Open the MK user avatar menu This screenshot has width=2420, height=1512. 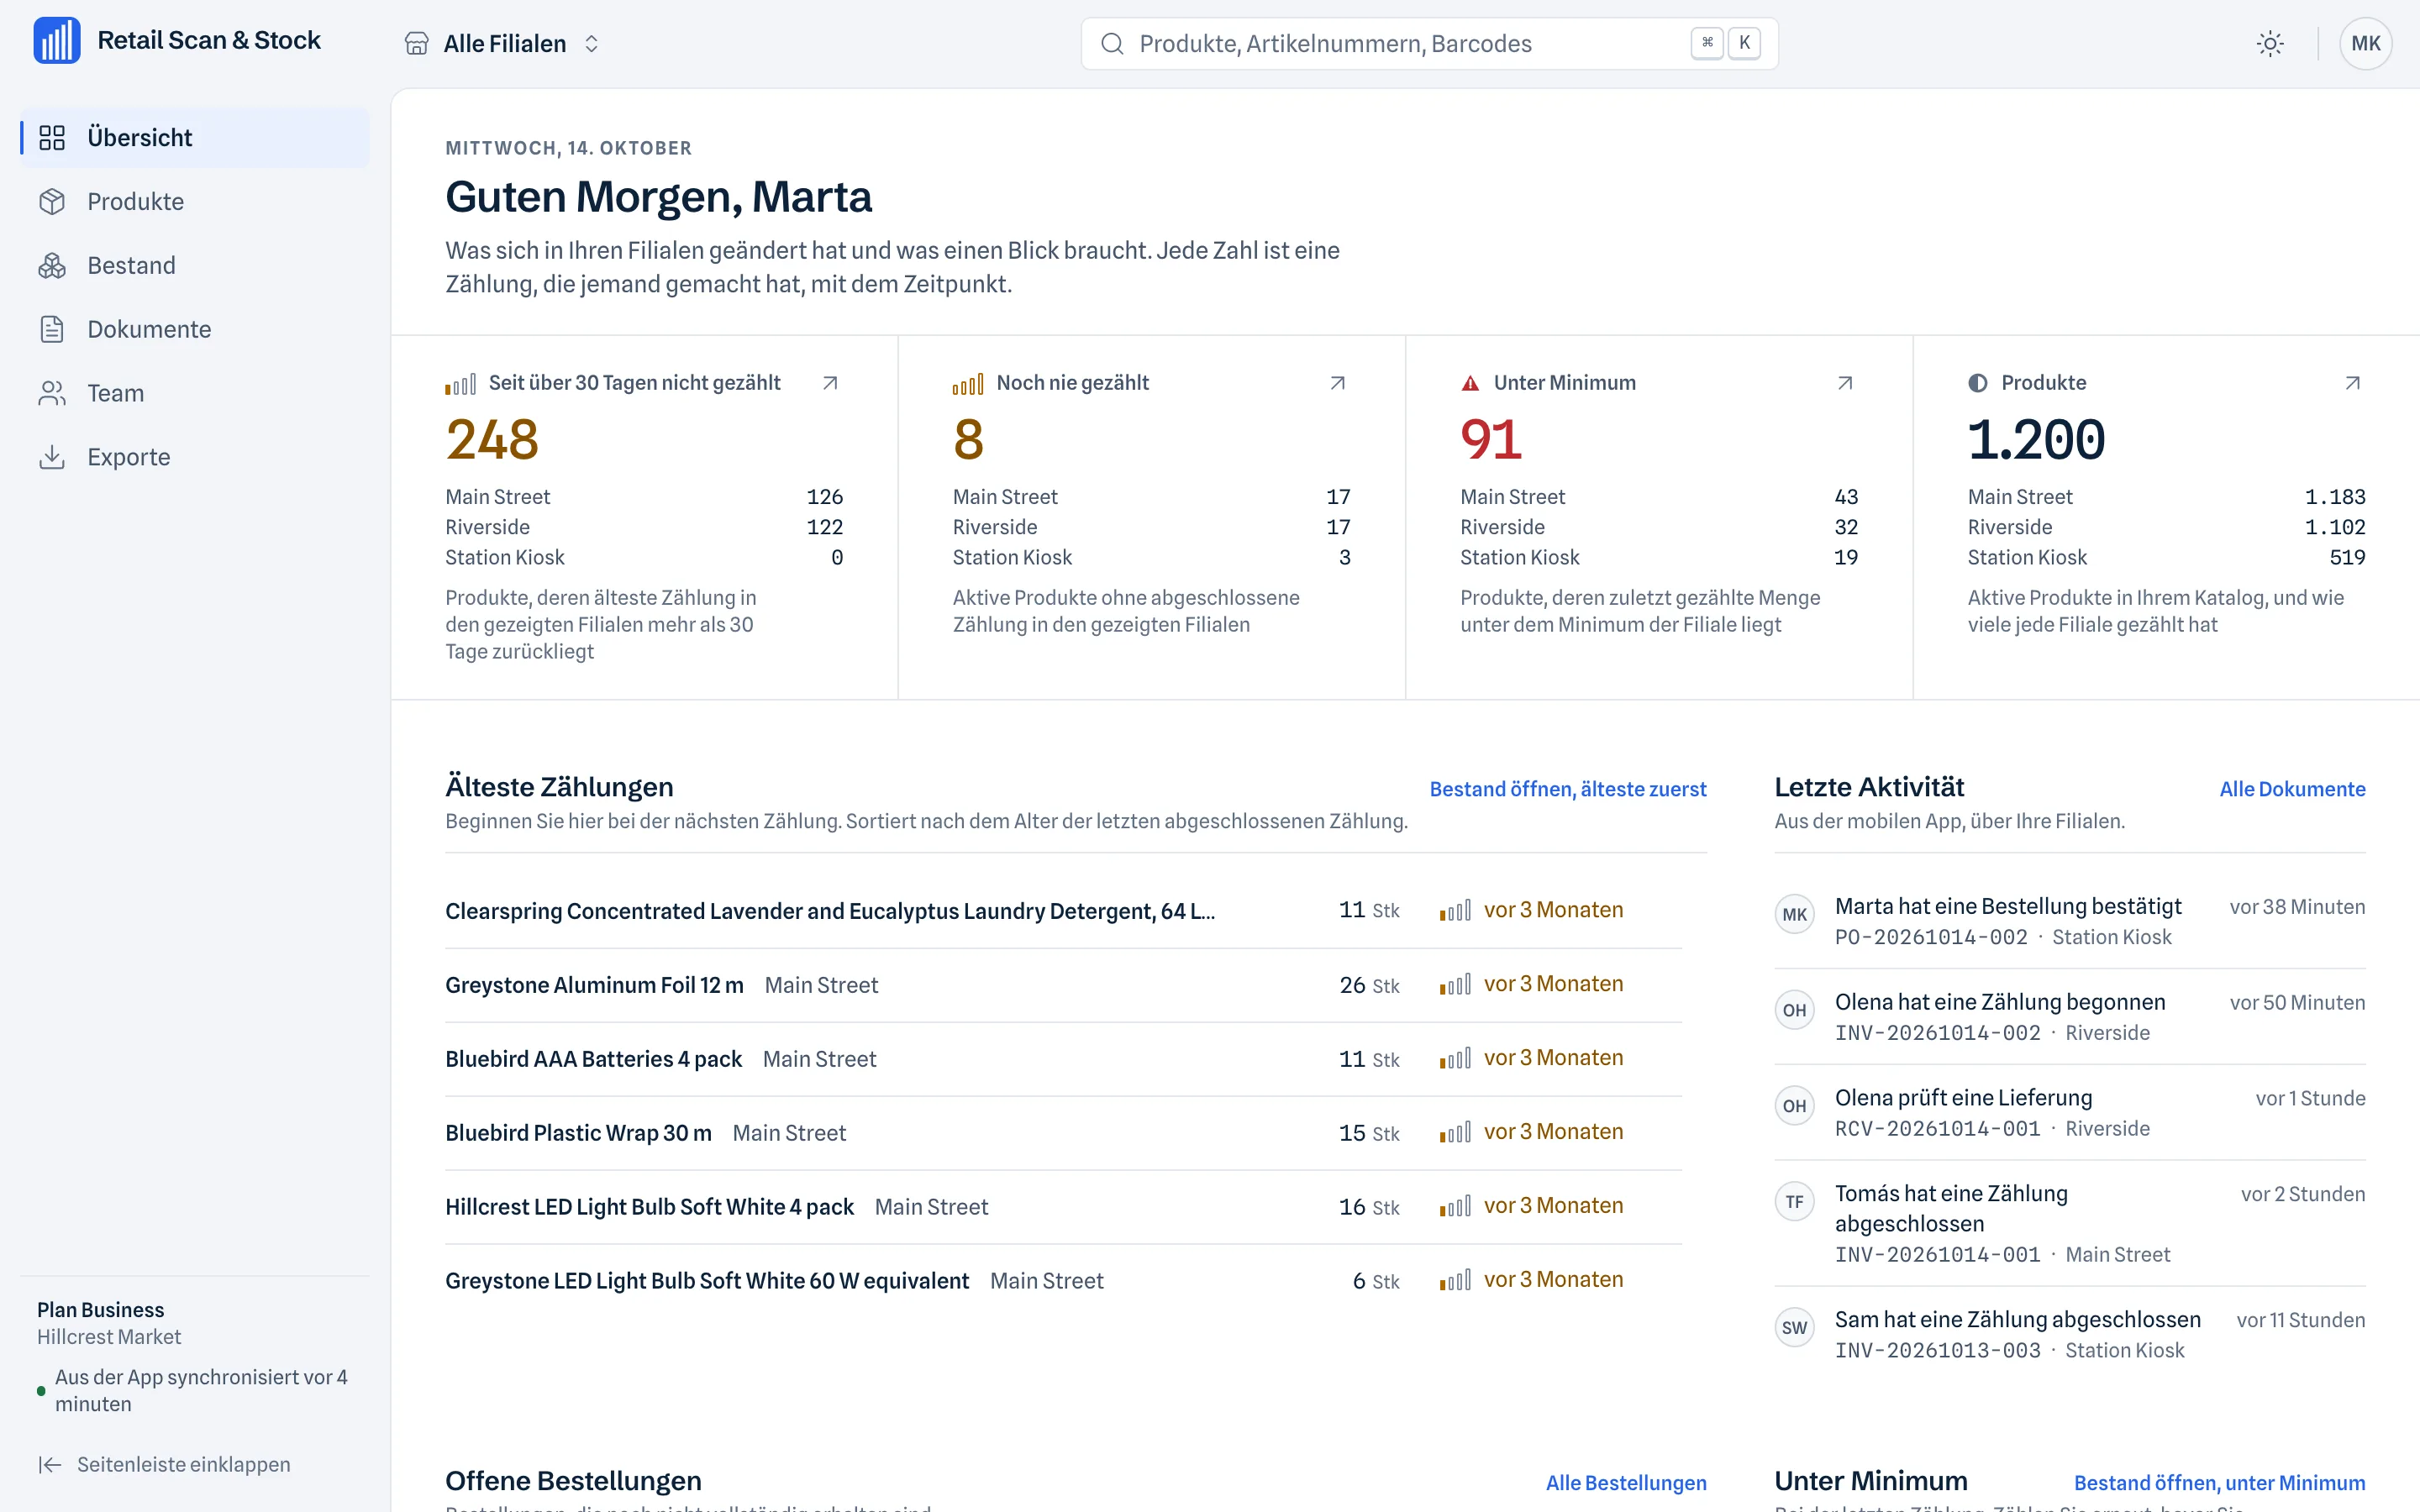[2365, 44]
